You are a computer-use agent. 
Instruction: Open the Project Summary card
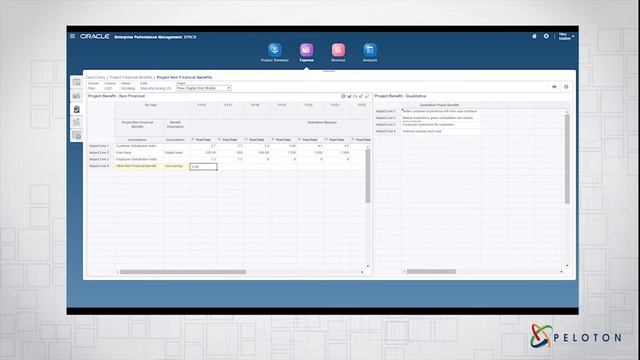click(x=275, y=53)
